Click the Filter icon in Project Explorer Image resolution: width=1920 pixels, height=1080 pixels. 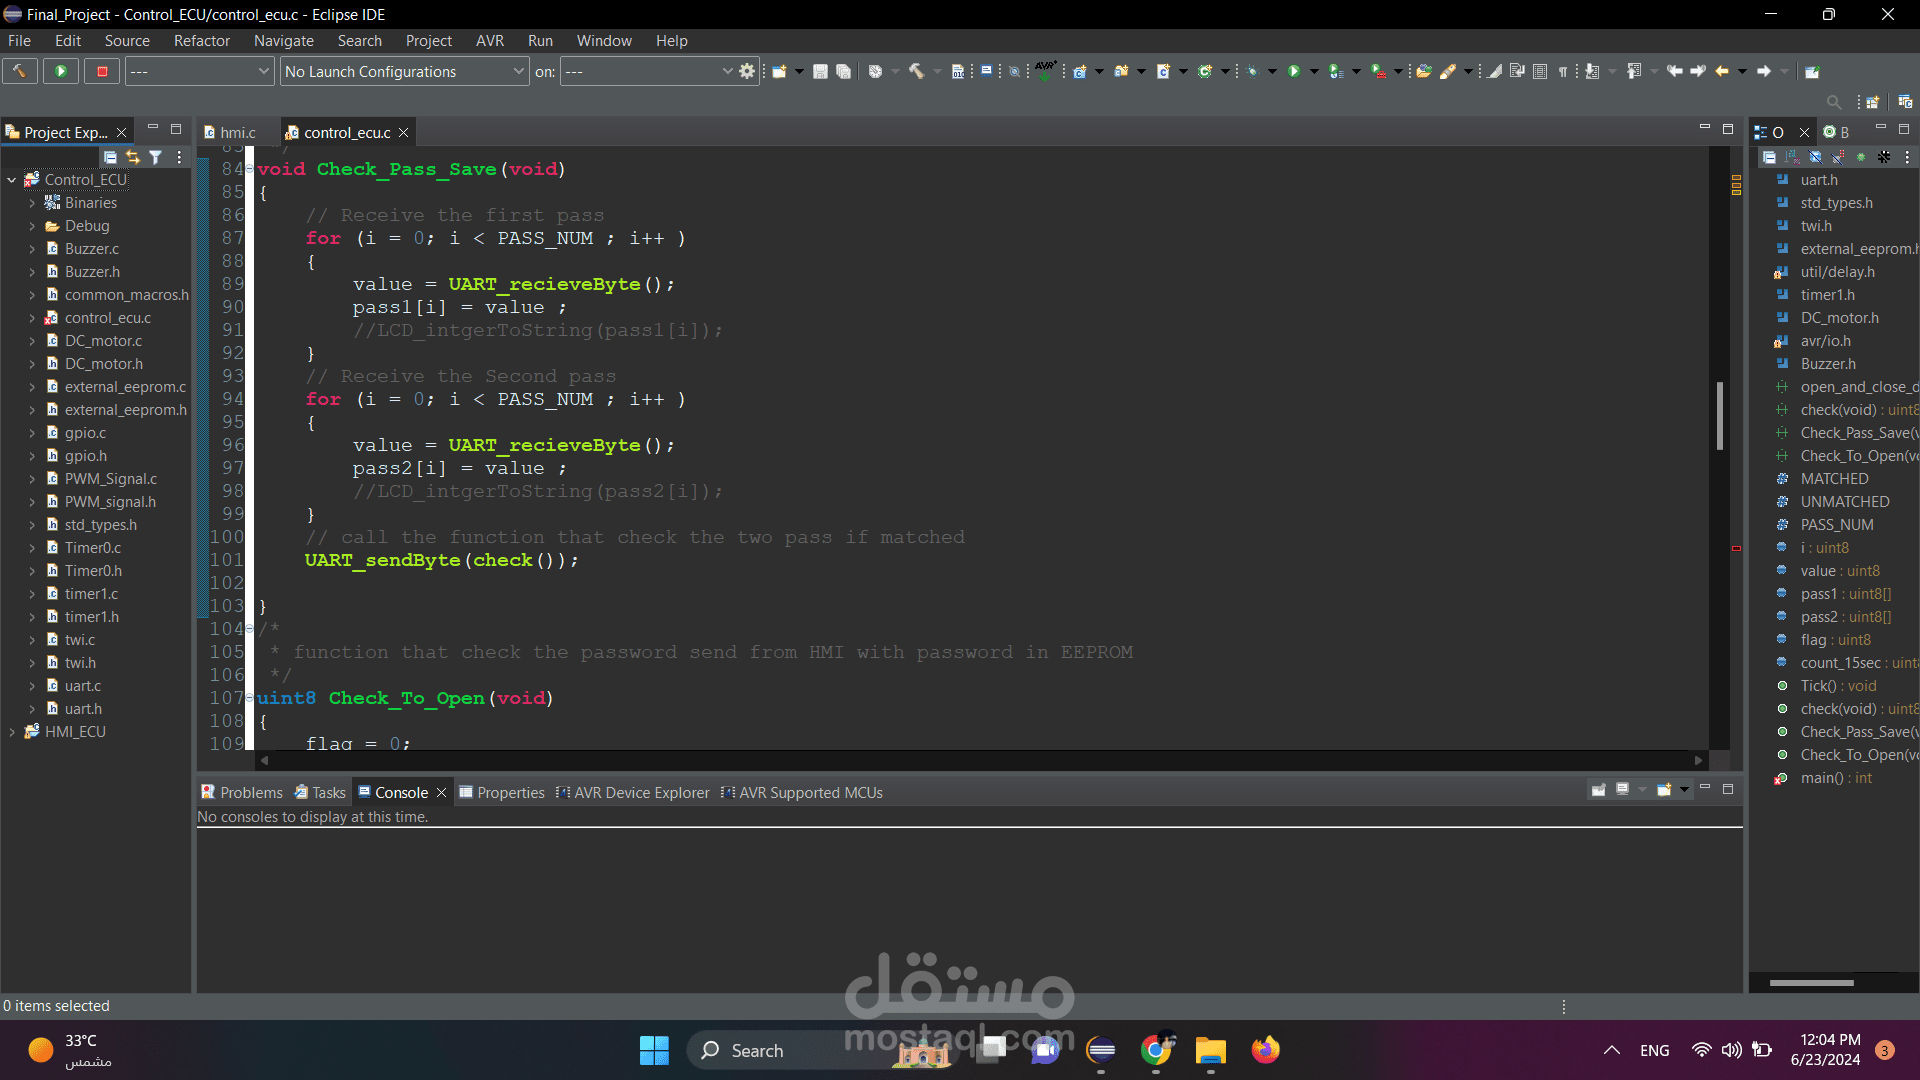pos(156,157)
